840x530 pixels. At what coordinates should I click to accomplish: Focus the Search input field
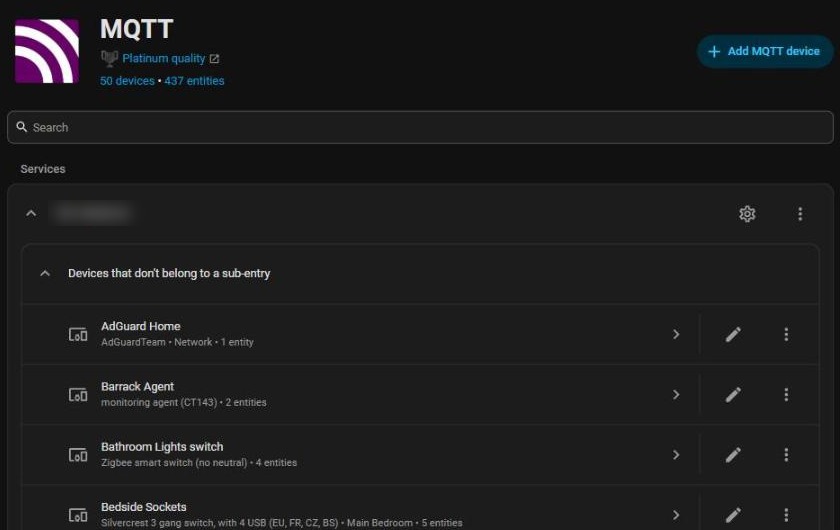coord(420,128)
